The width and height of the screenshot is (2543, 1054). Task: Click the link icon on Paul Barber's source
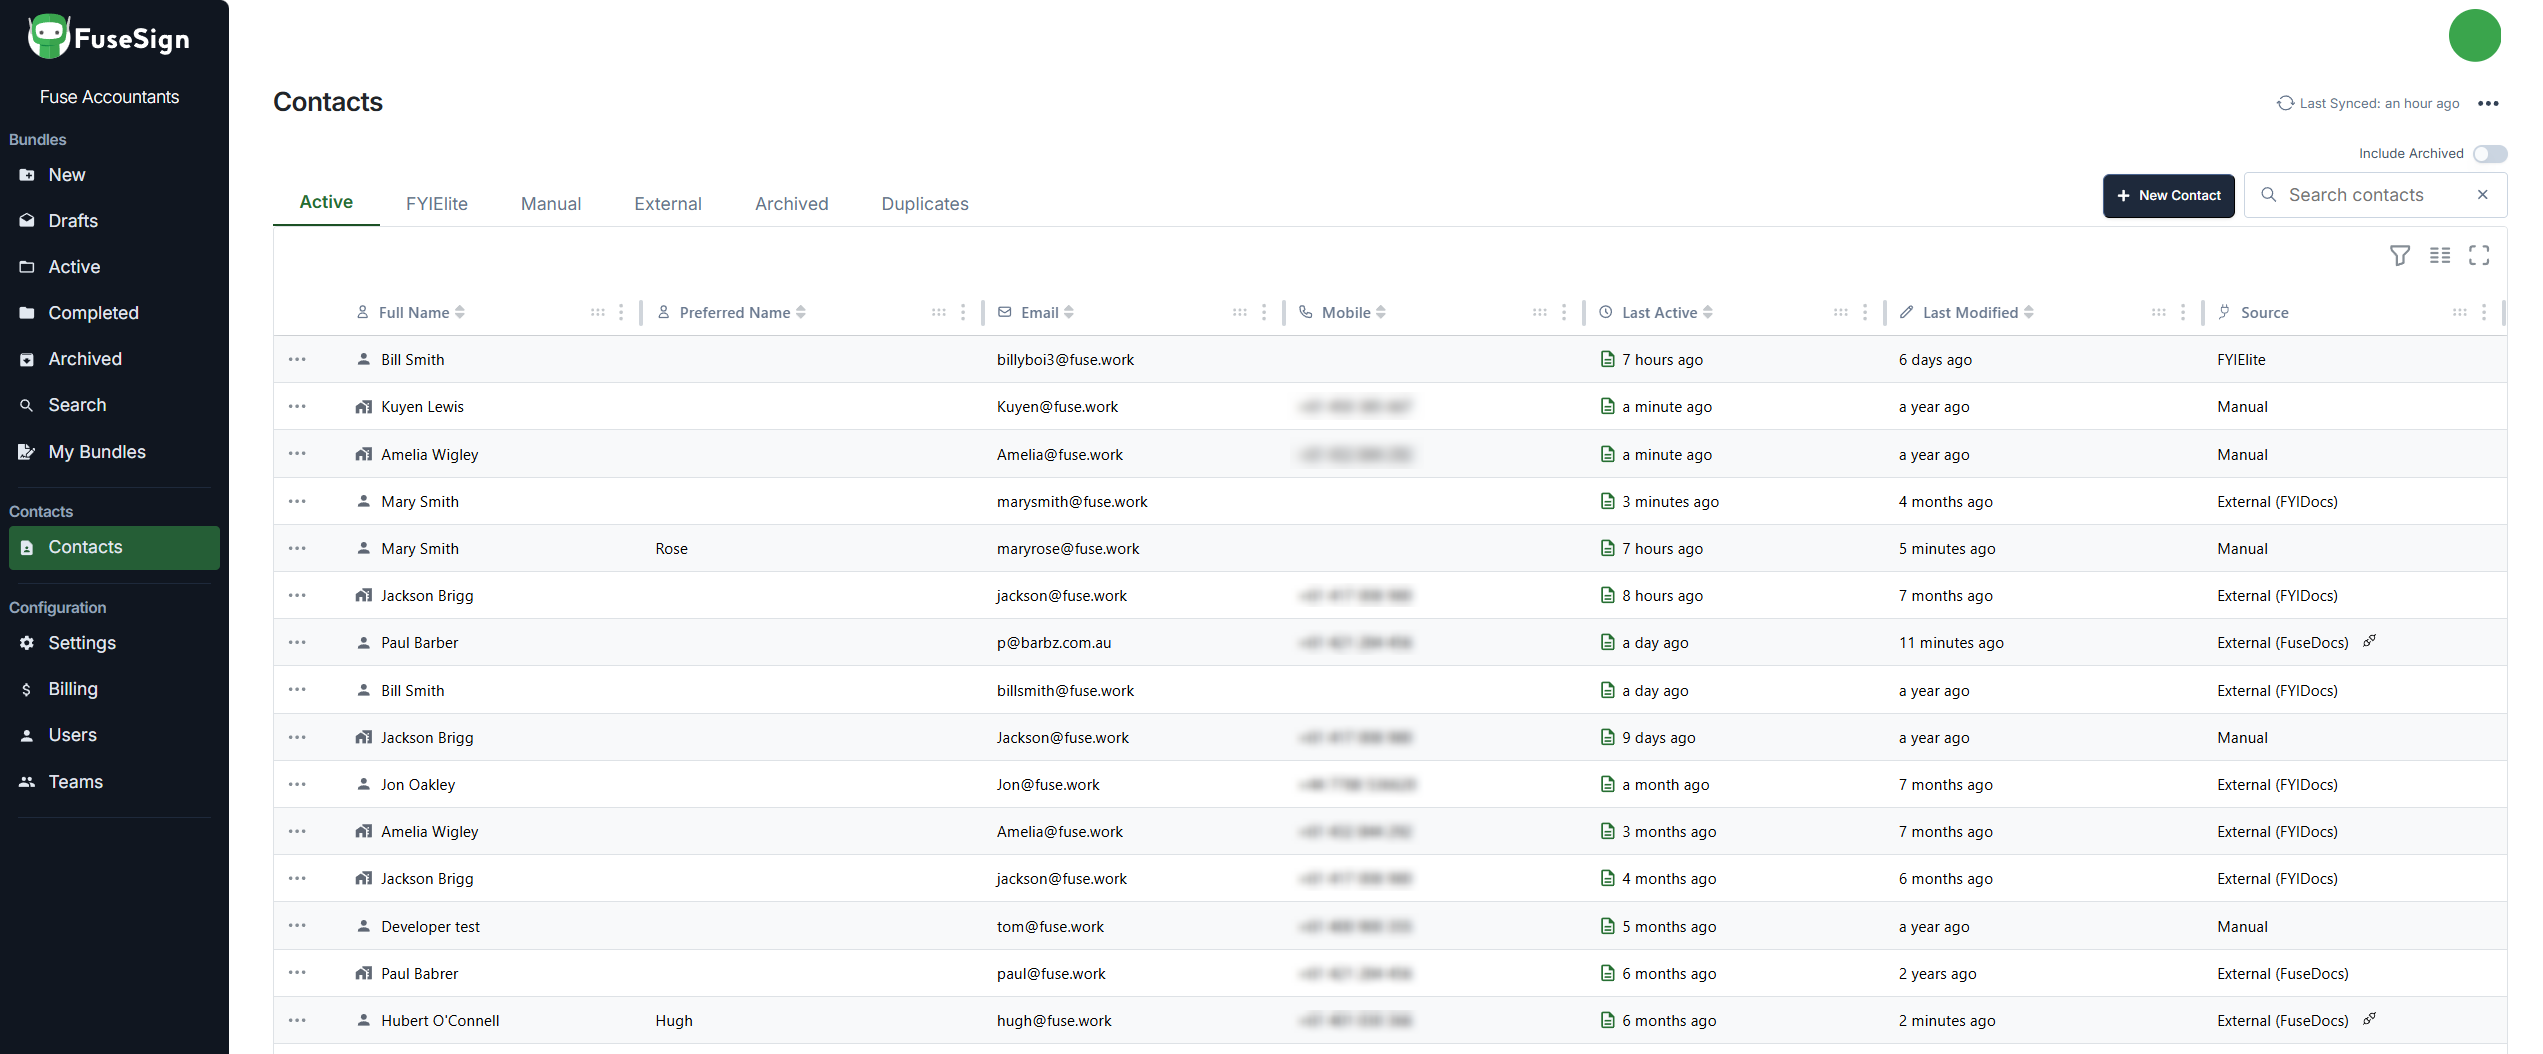(2369, 641)
